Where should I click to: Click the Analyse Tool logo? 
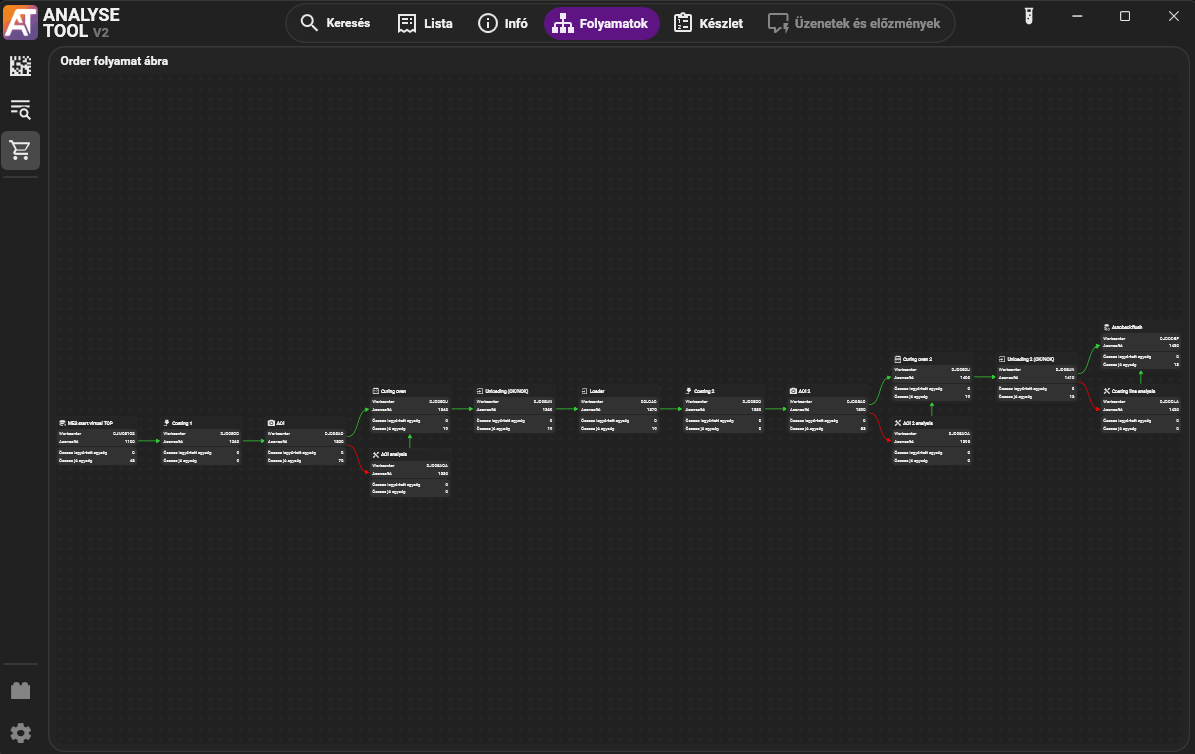pos(20,21)
